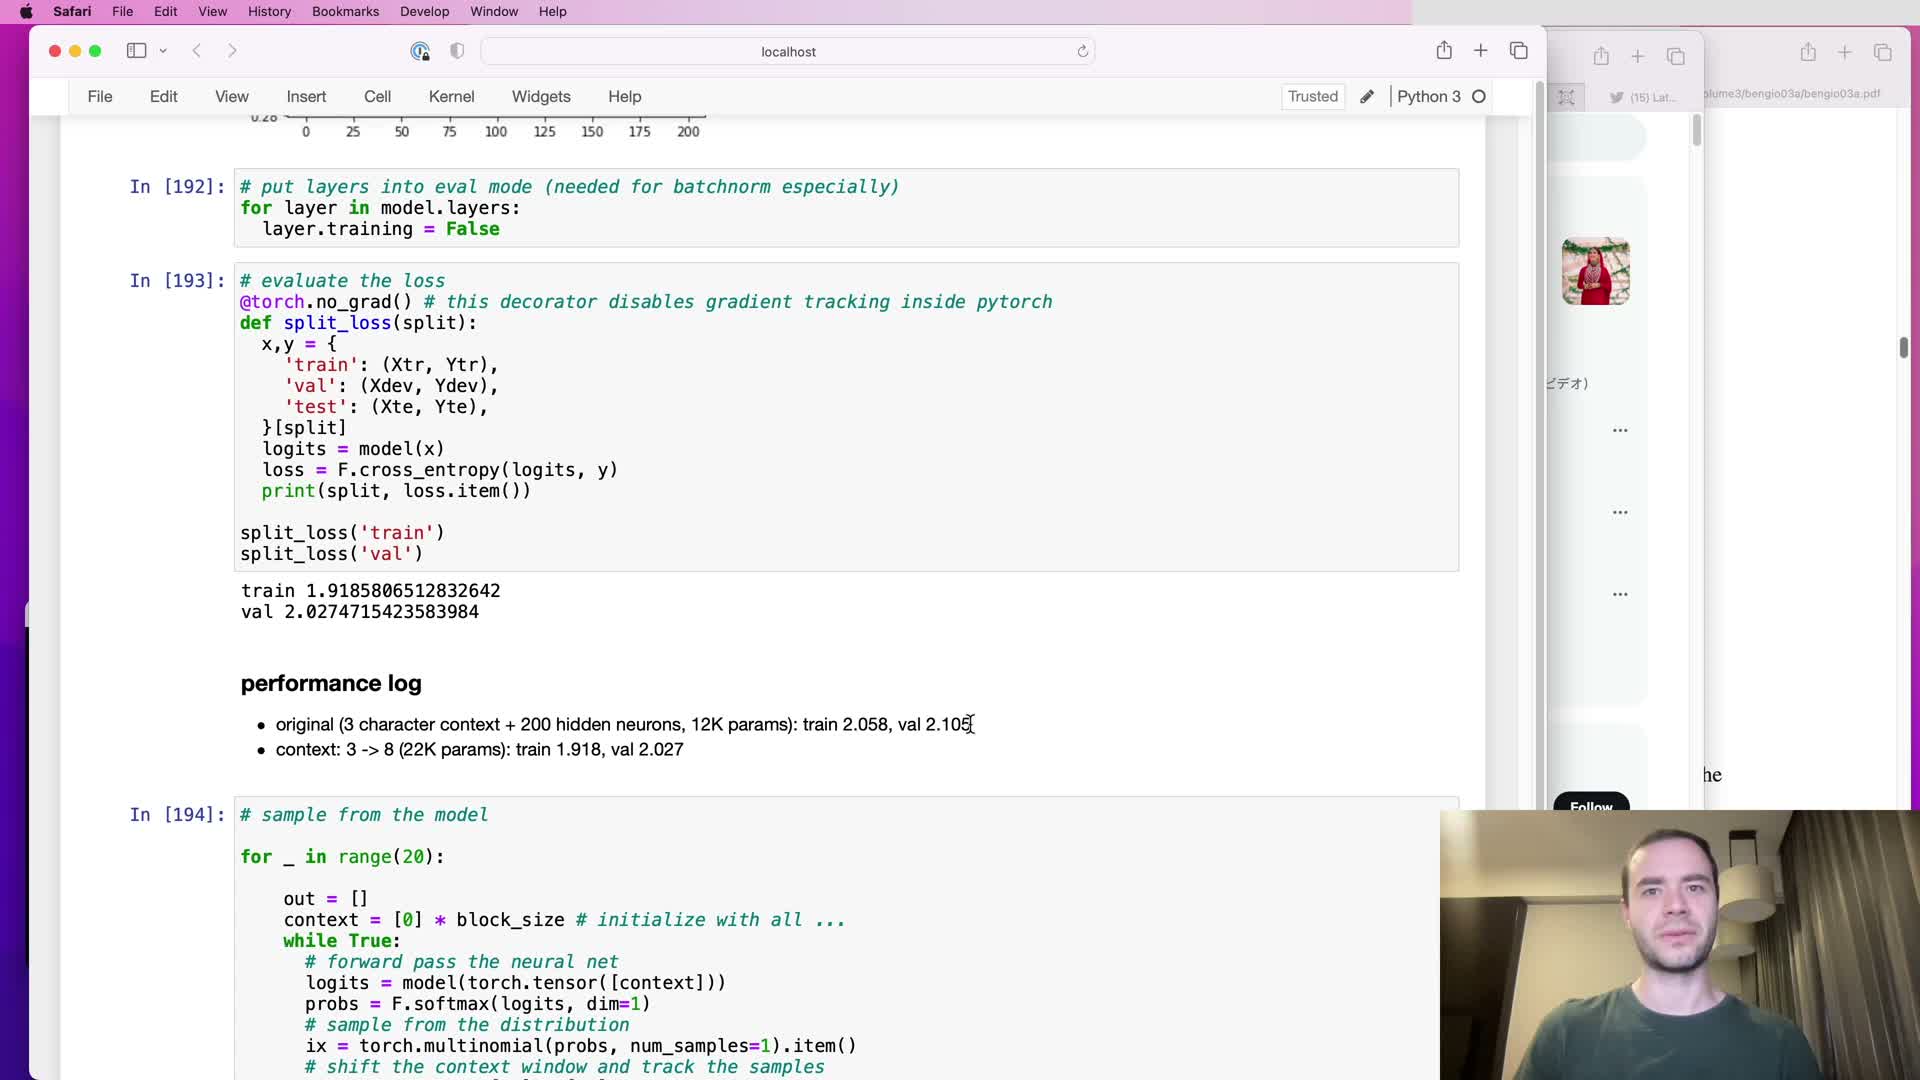
Task: Click the pencil edit icon beside Trusted
Action: pyautogui.click(x=1367, y=96)
